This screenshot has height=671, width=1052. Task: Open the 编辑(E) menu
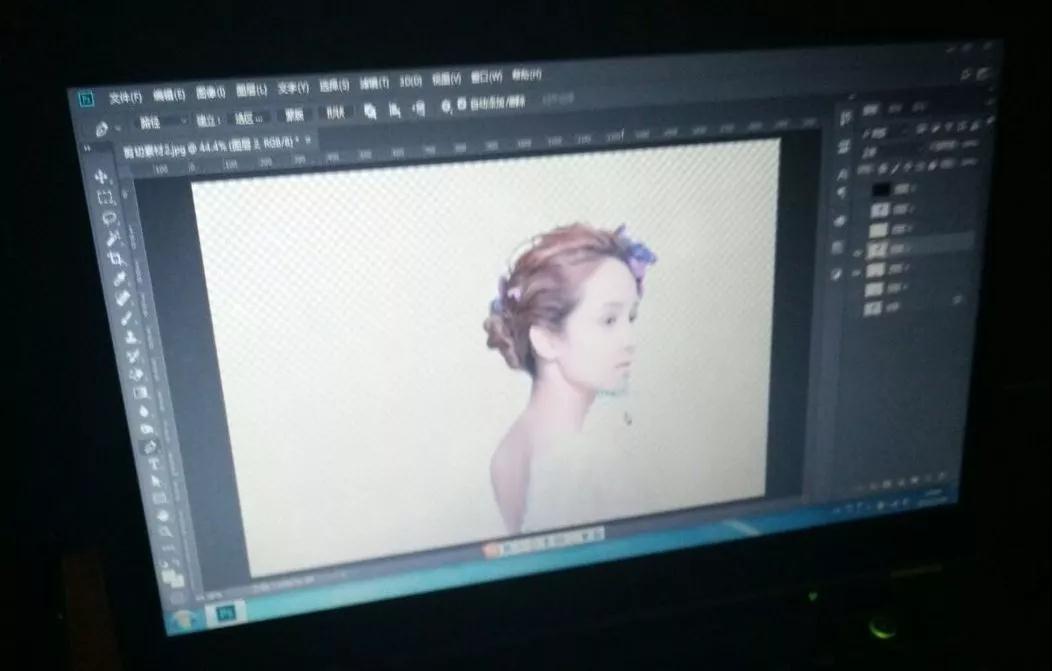tap(168, 95)
